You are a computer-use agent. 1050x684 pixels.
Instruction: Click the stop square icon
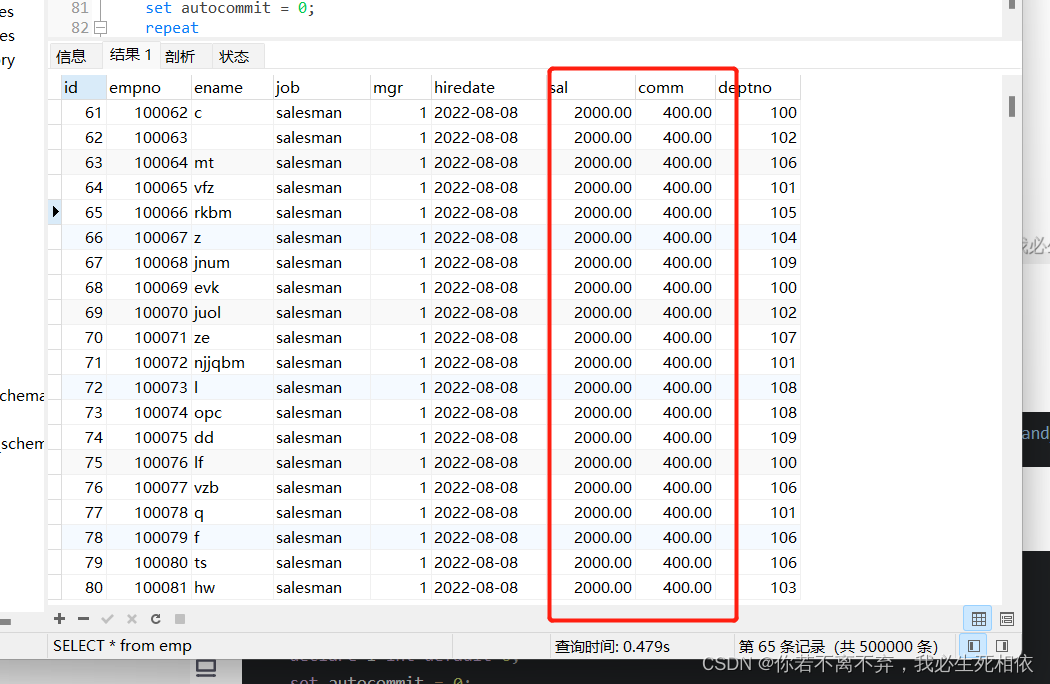tap(180, 619)
